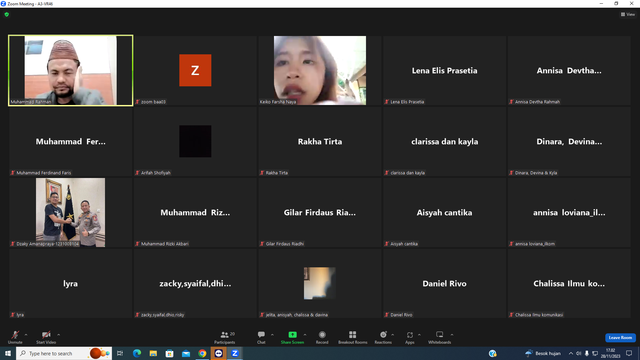This screenshot has height=360, width=640.
Task: Click the Windows taskbar search box
Action: point(64,353)
